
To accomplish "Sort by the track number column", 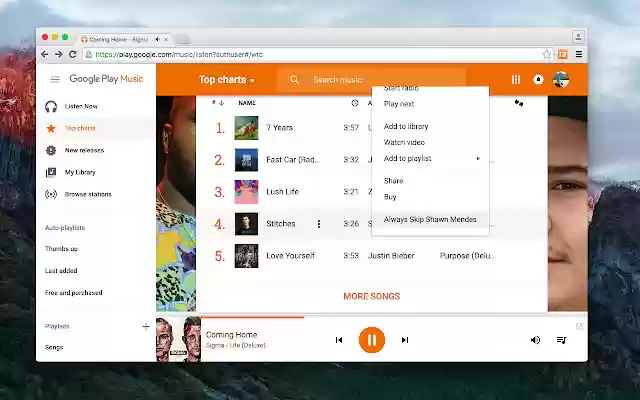I will pos(218,103).
